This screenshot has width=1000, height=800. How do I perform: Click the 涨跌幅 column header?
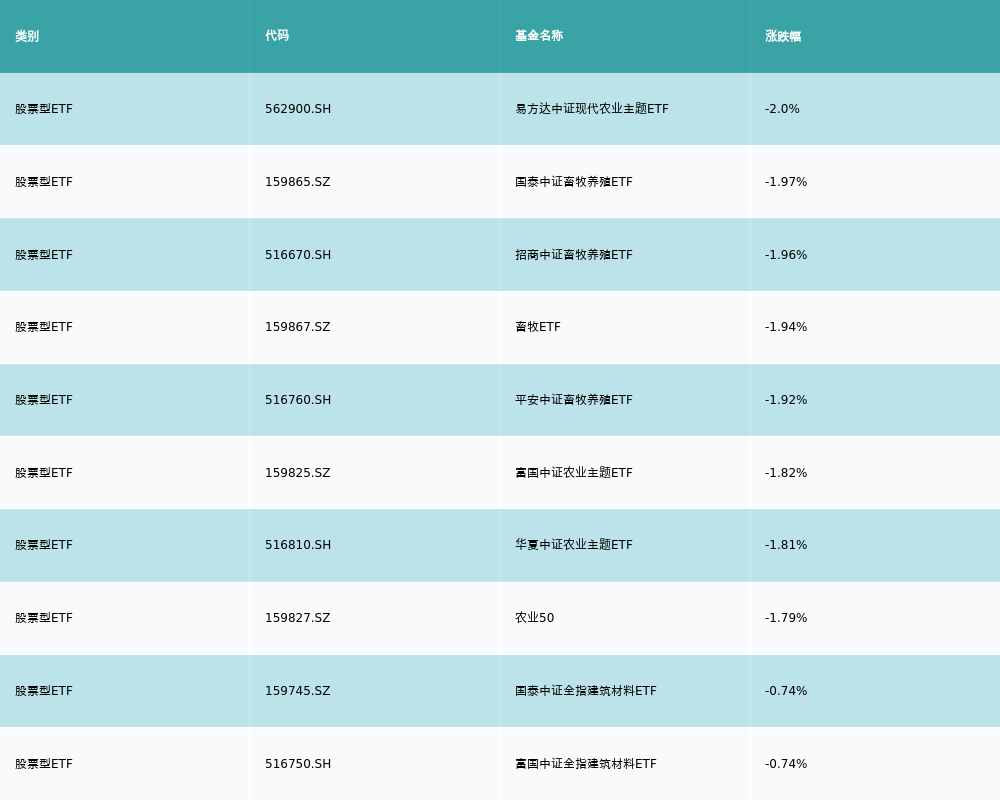click(x=783, y=36)
